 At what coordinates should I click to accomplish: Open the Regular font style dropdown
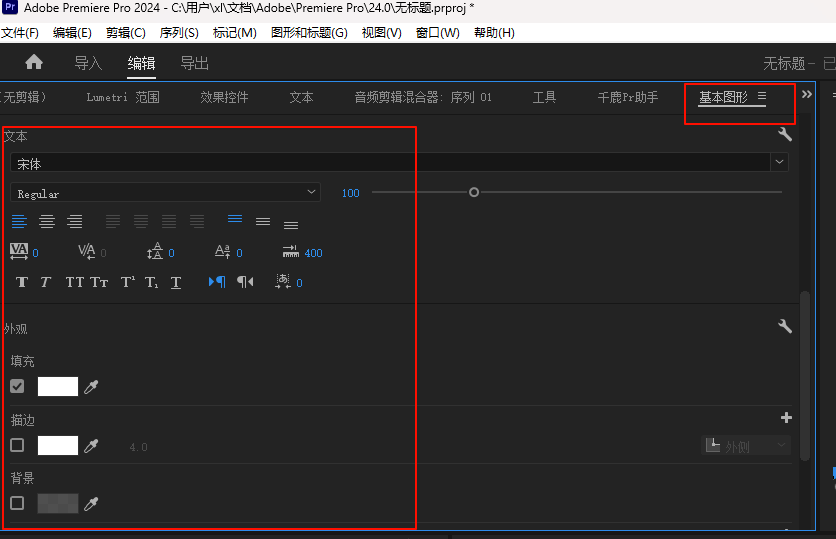(x=165, y=192)
